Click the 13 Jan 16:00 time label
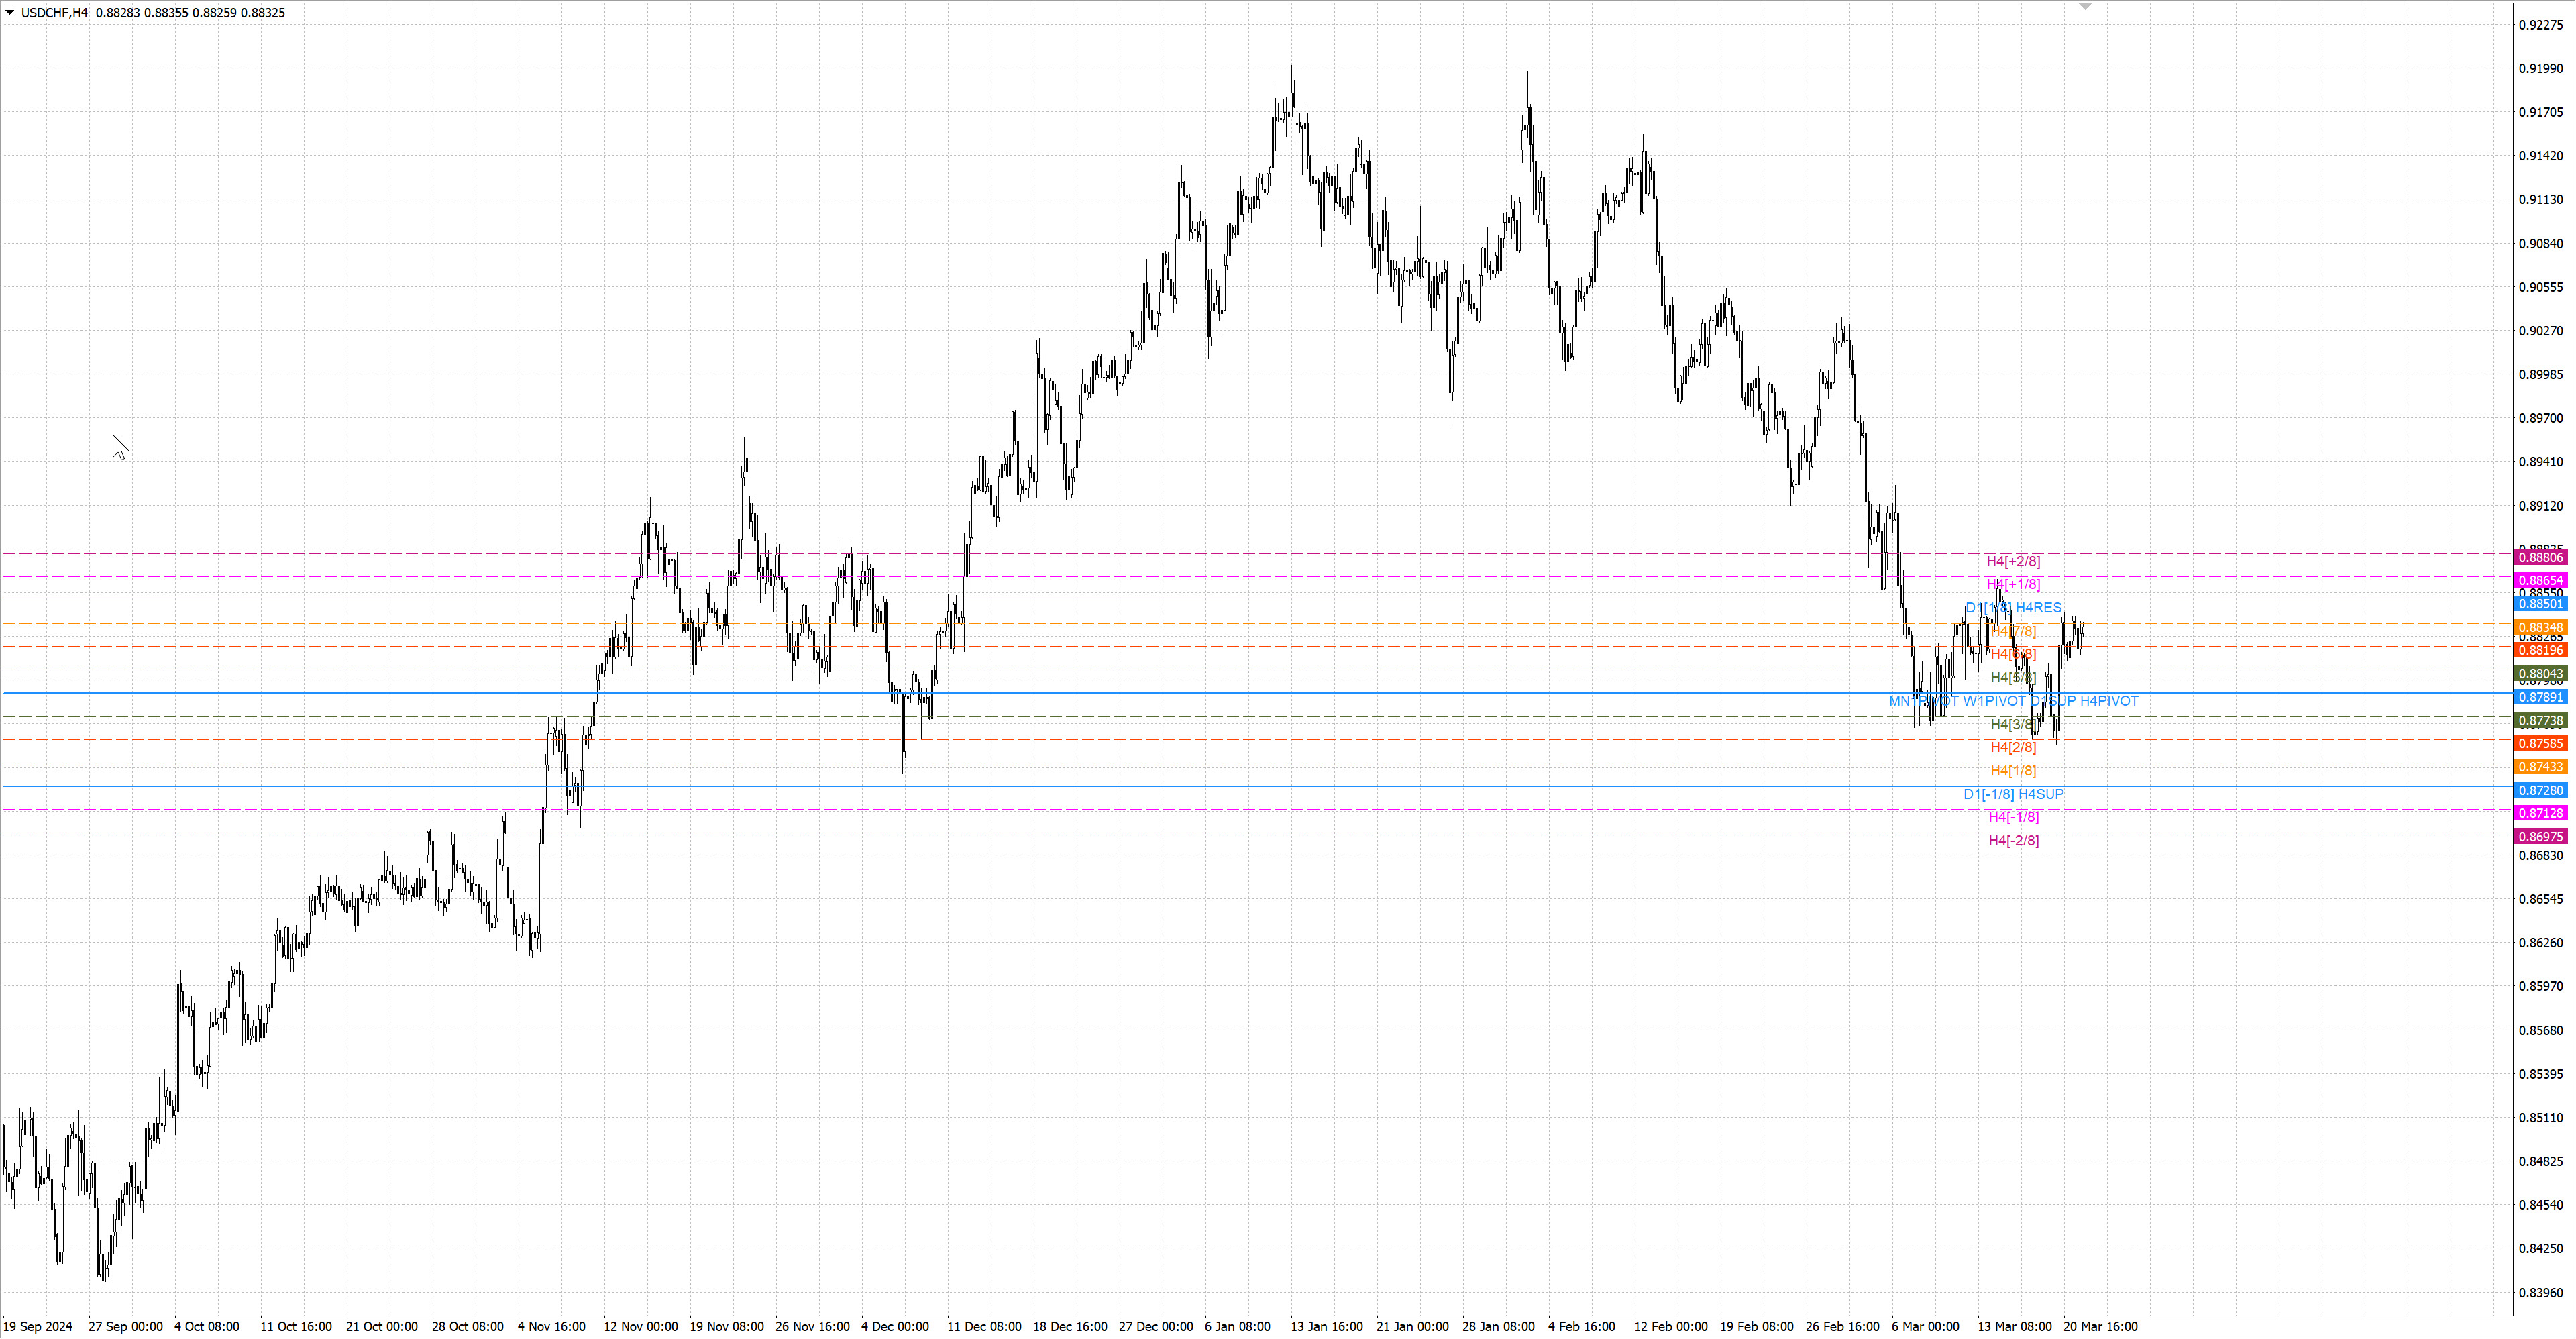The height and width of the screenshot is (1339, 2576). (x=1326, y=1326)
